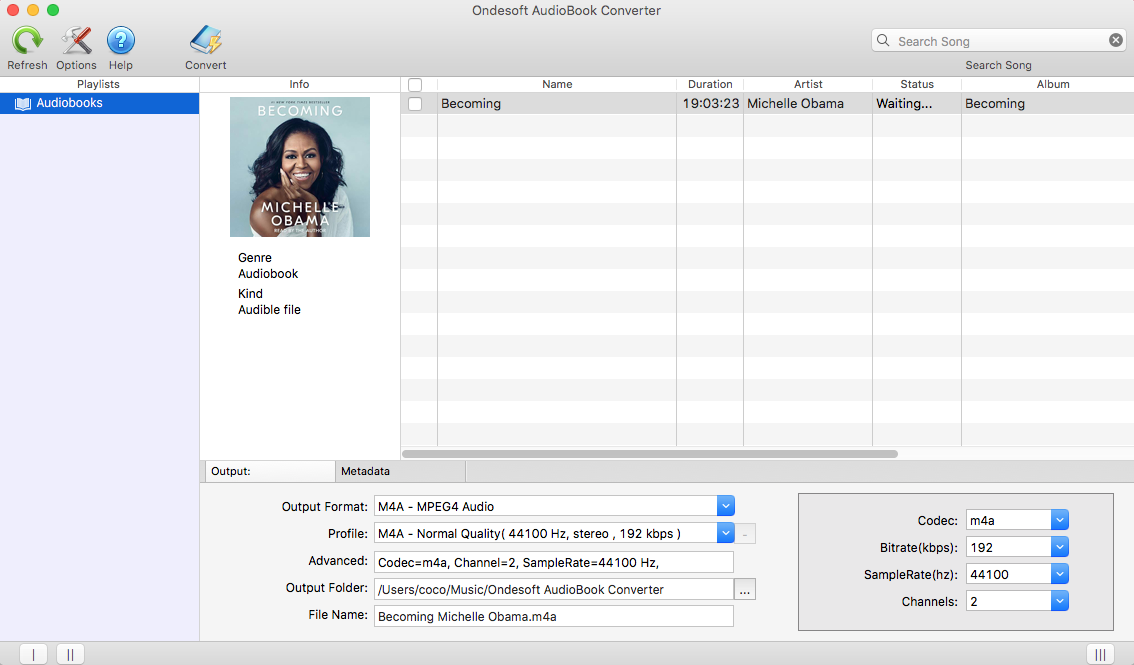Clear the Search Song field
Screen dimensions: 1134x665
(1116, 40)
